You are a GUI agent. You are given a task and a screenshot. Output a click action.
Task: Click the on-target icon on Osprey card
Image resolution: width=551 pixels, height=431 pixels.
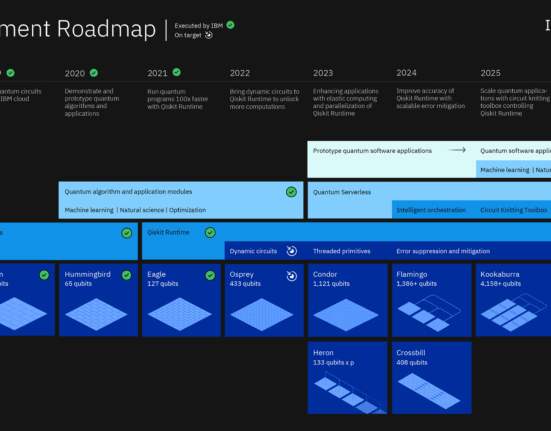(292, 276)
